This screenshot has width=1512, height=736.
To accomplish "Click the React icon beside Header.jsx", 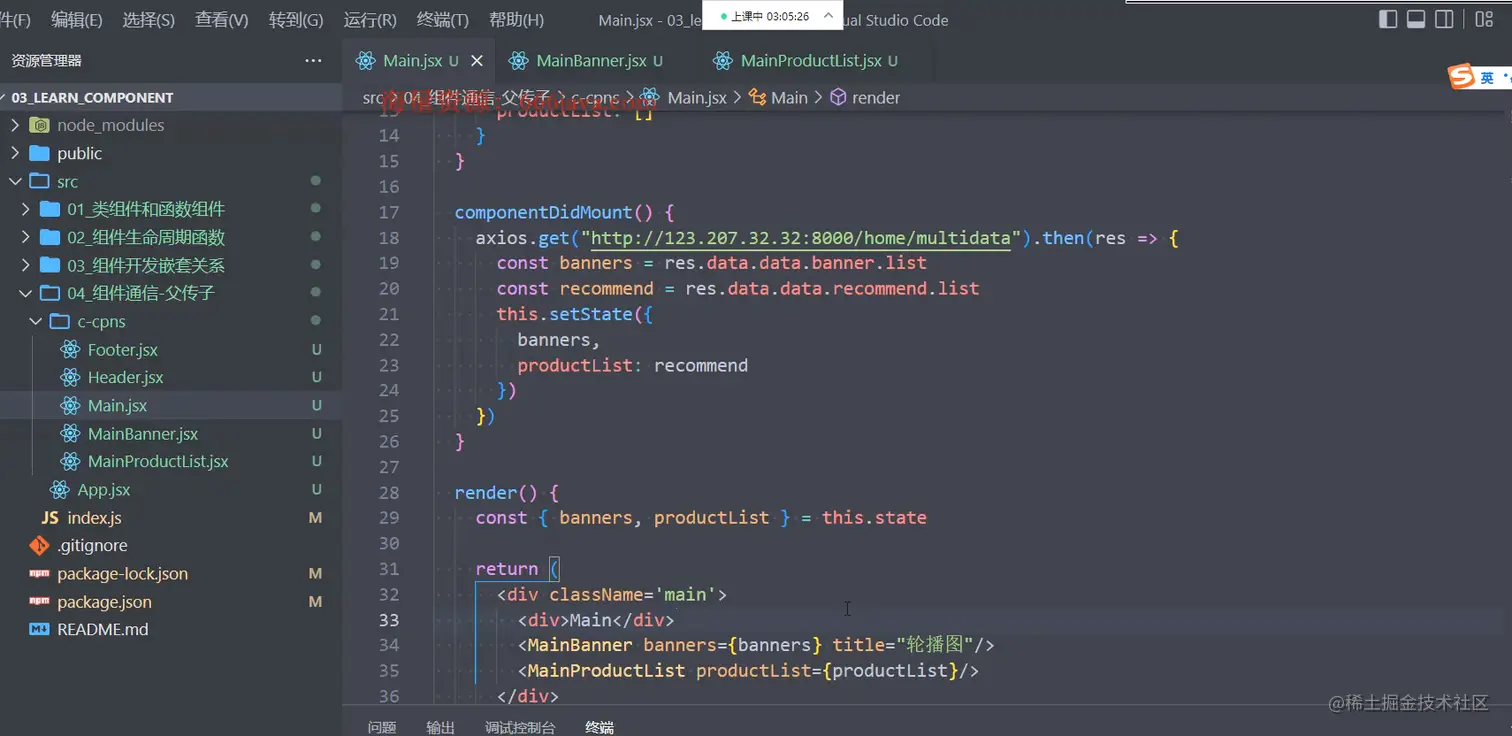I will pyautogui.click(x=69, y=378).
